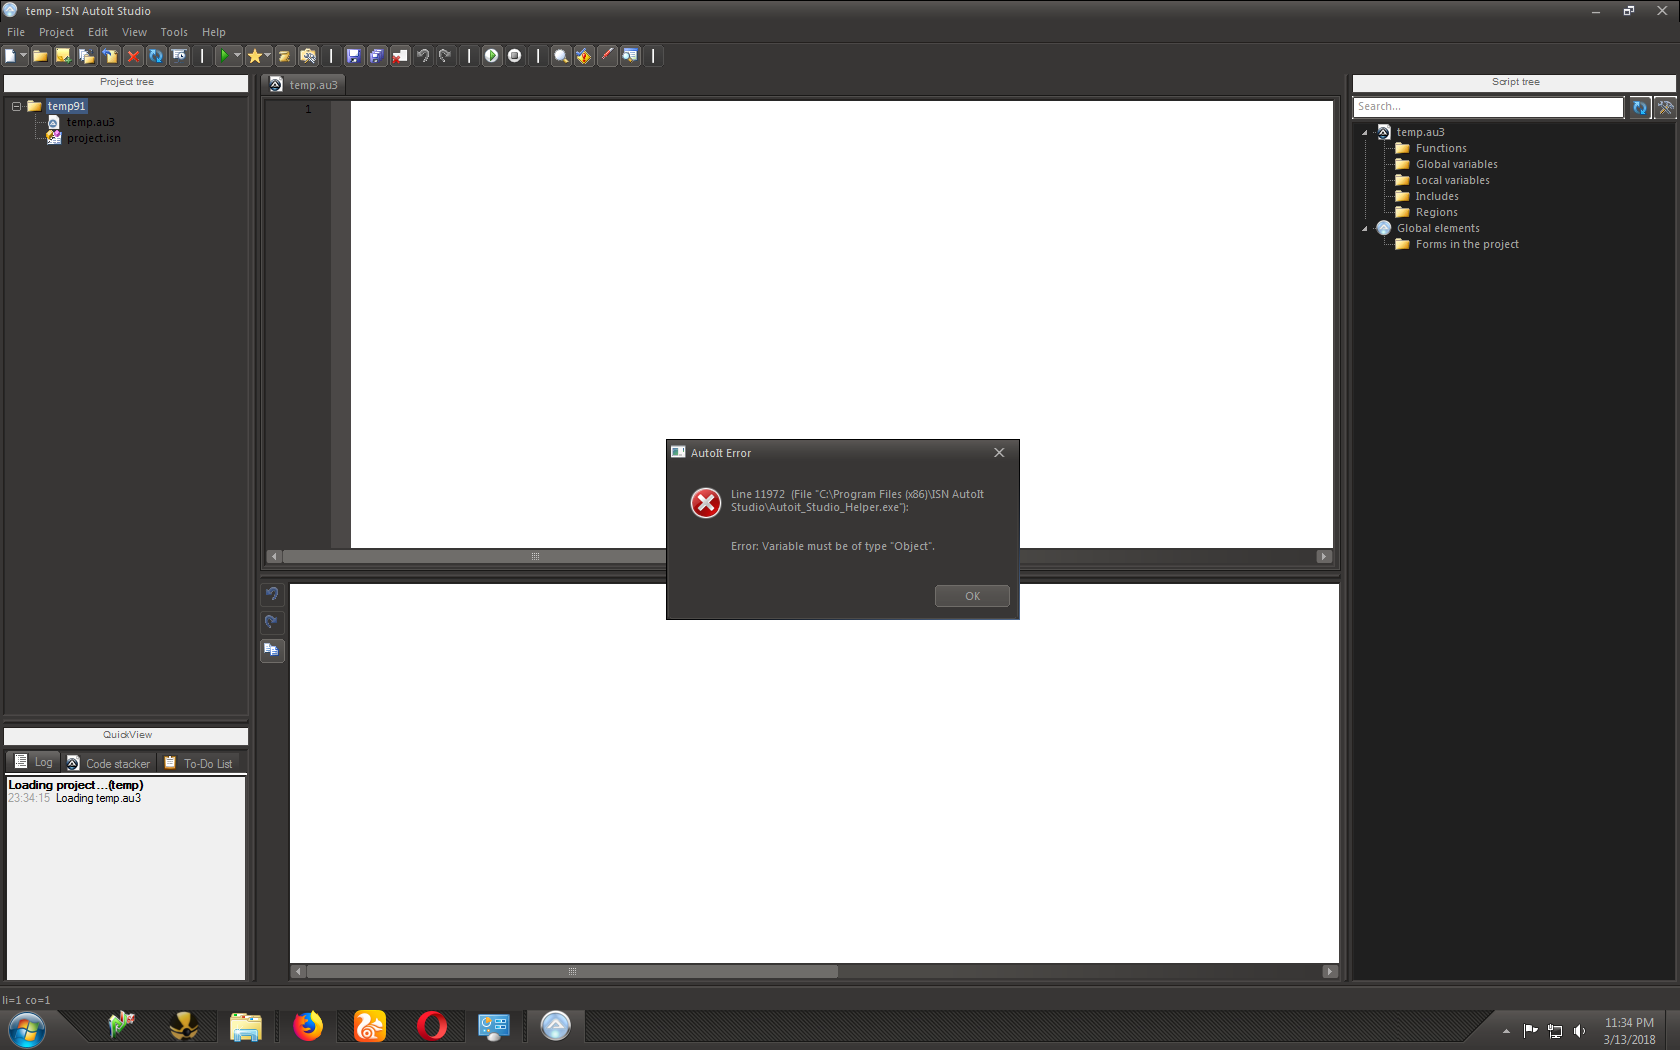The image size is (1680, 1050).
Task: Open the Project menu
Action: click(56, 32)
